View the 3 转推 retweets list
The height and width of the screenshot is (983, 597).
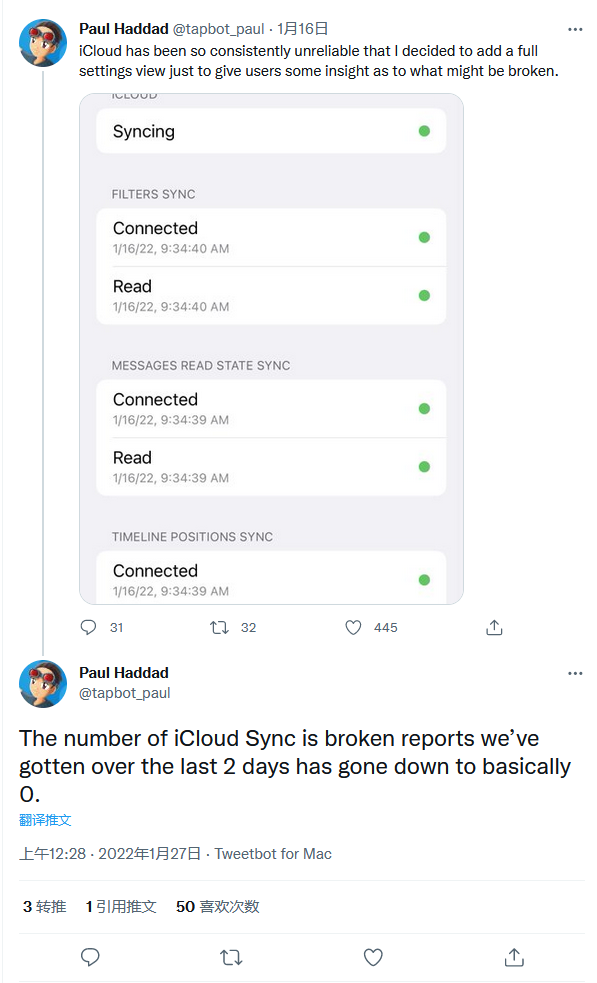point(45,907)
